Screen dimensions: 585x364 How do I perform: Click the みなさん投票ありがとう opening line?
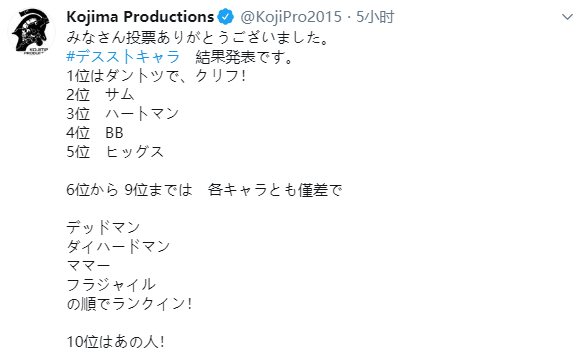198,38
